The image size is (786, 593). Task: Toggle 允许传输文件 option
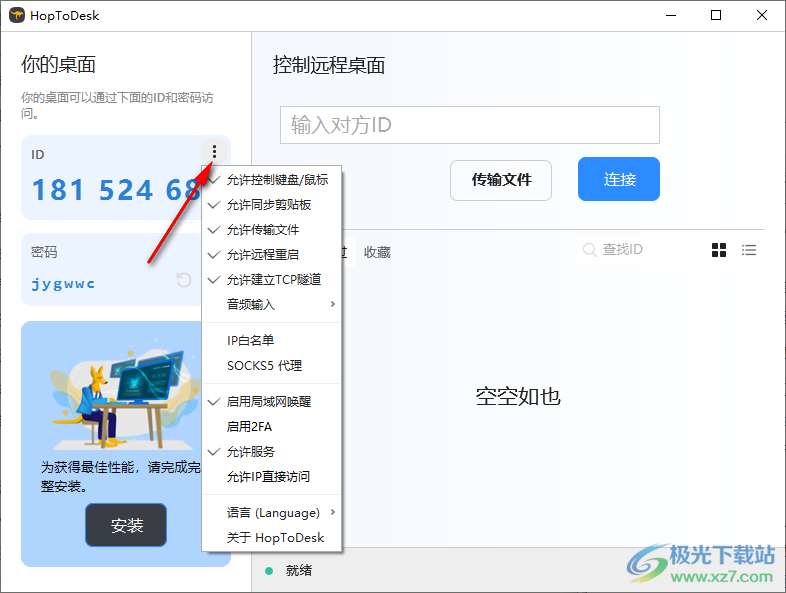point(272,230)
